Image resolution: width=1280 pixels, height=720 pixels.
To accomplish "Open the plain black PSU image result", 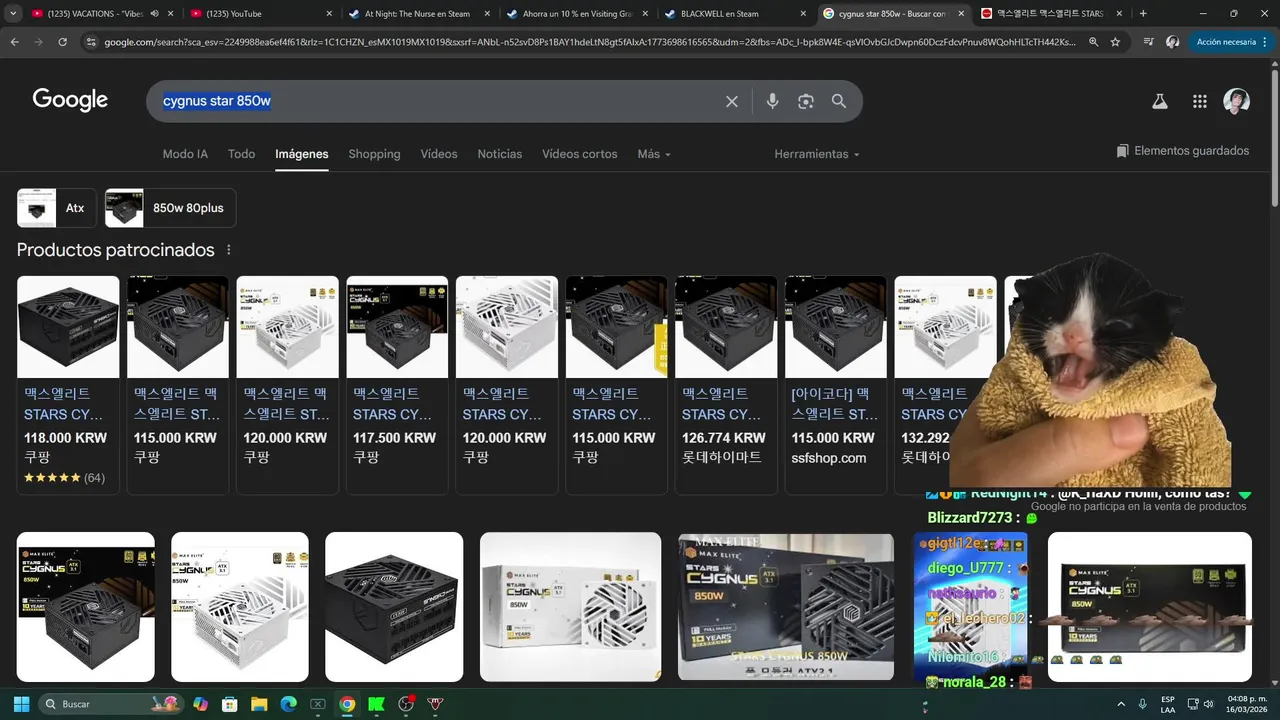I will pos(394,607).
